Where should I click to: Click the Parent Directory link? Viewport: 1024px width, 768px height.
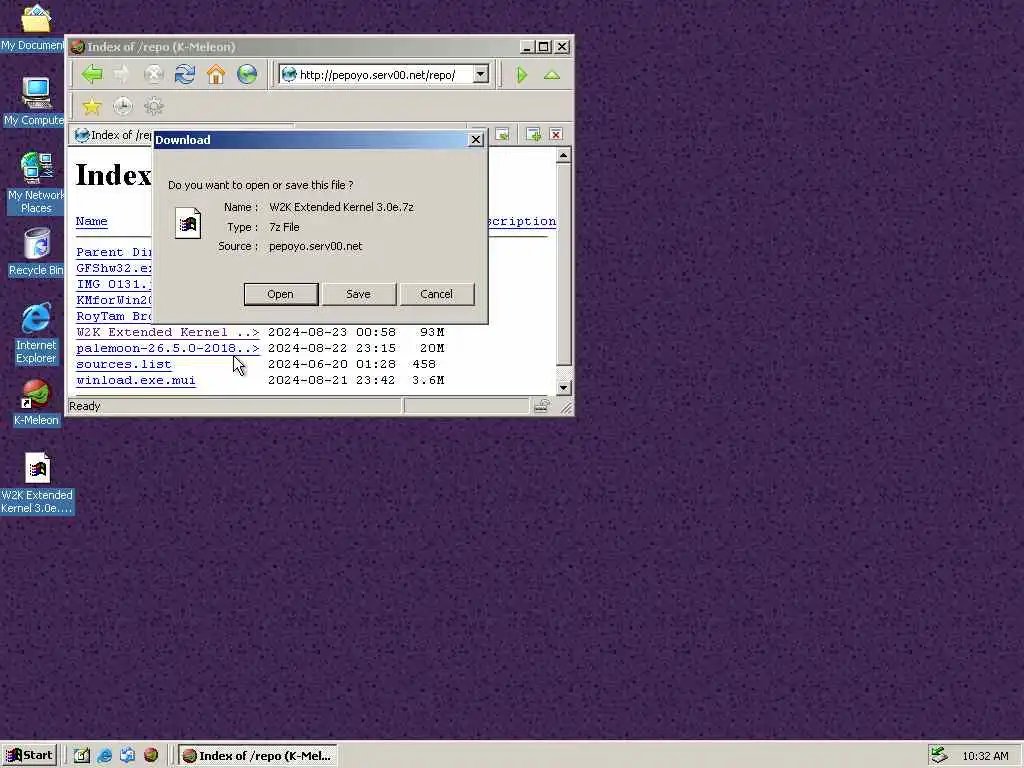tap(114, 252)
